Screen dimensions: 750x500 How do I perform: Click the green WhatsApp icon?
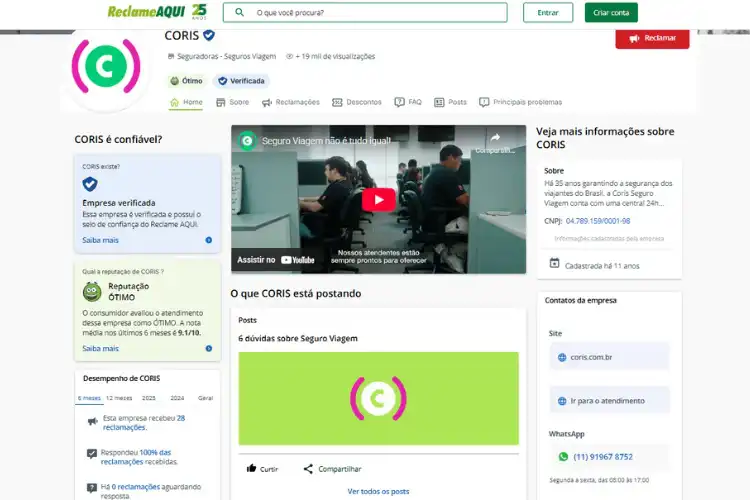[x=563, y=457]
